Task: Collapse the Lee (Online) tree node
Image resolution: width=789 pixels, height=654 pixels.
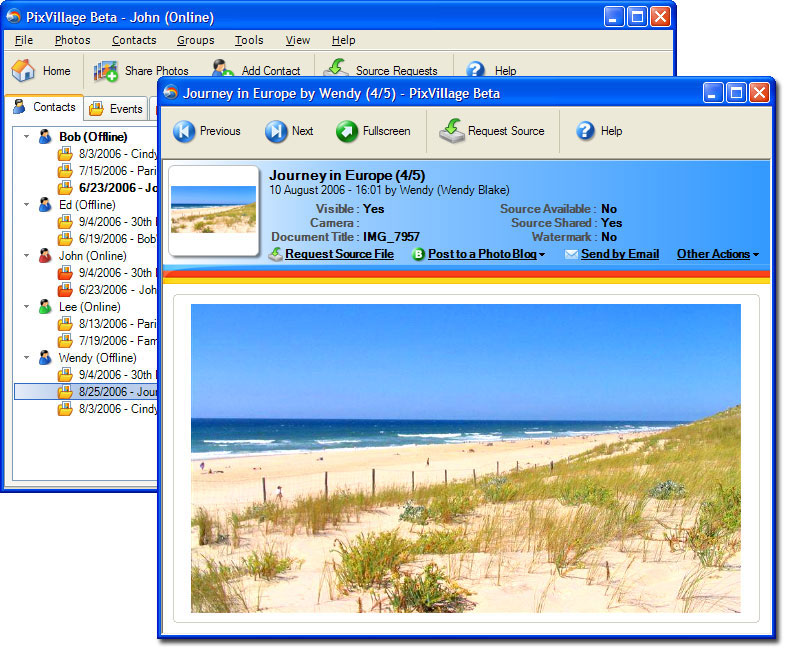Action: (27, 306)
